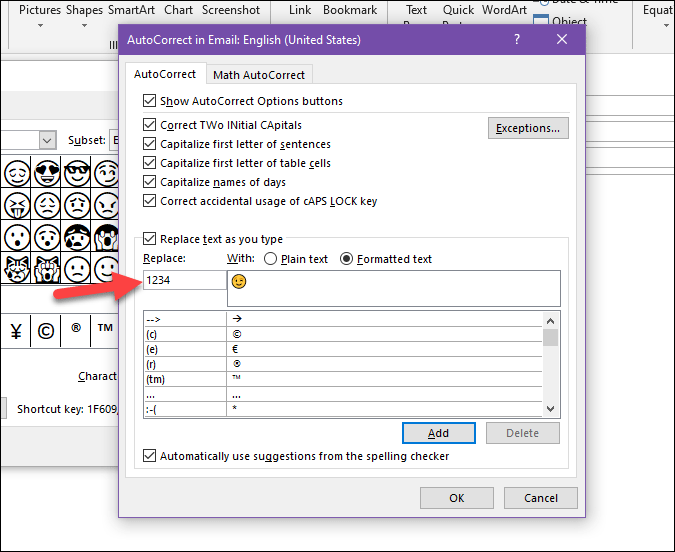Select the heart-eyes smiley emoji
Image resolution: width=675 pixels, height=552 pixels.
[x=46, y=172]
